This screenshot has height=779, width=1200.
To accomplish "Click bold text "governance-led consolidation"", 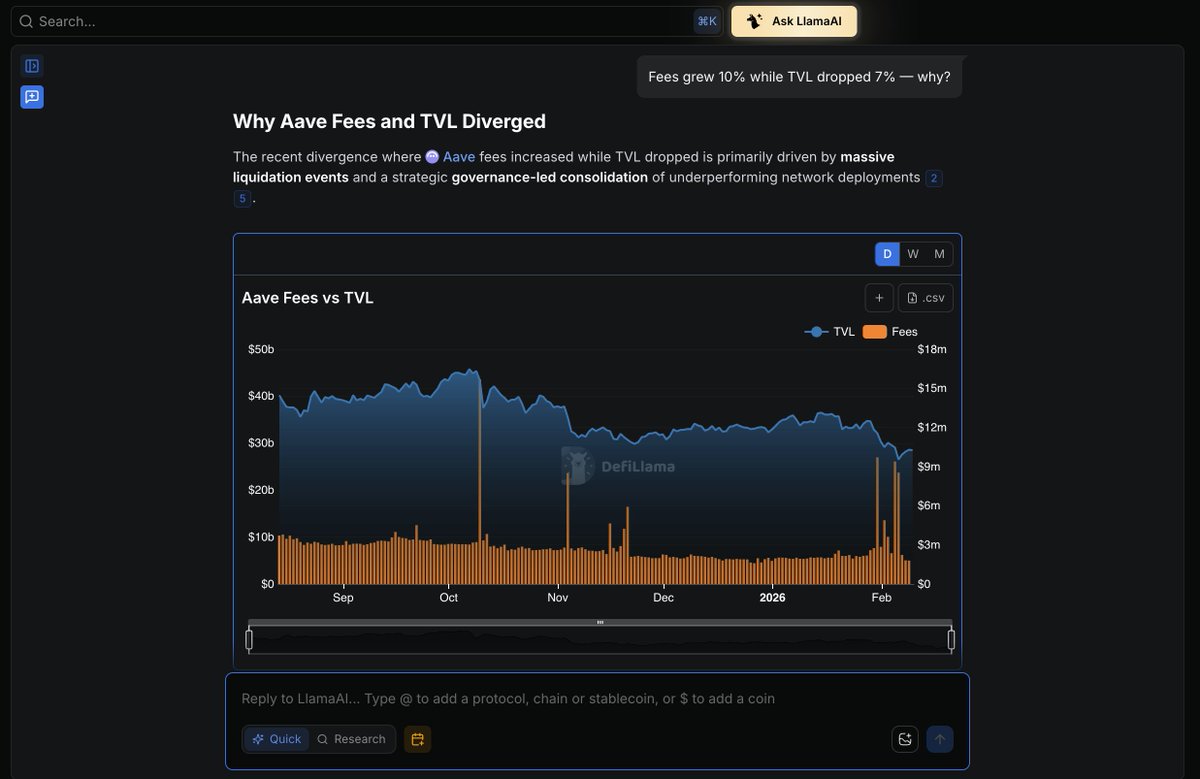I will point(550,177).
